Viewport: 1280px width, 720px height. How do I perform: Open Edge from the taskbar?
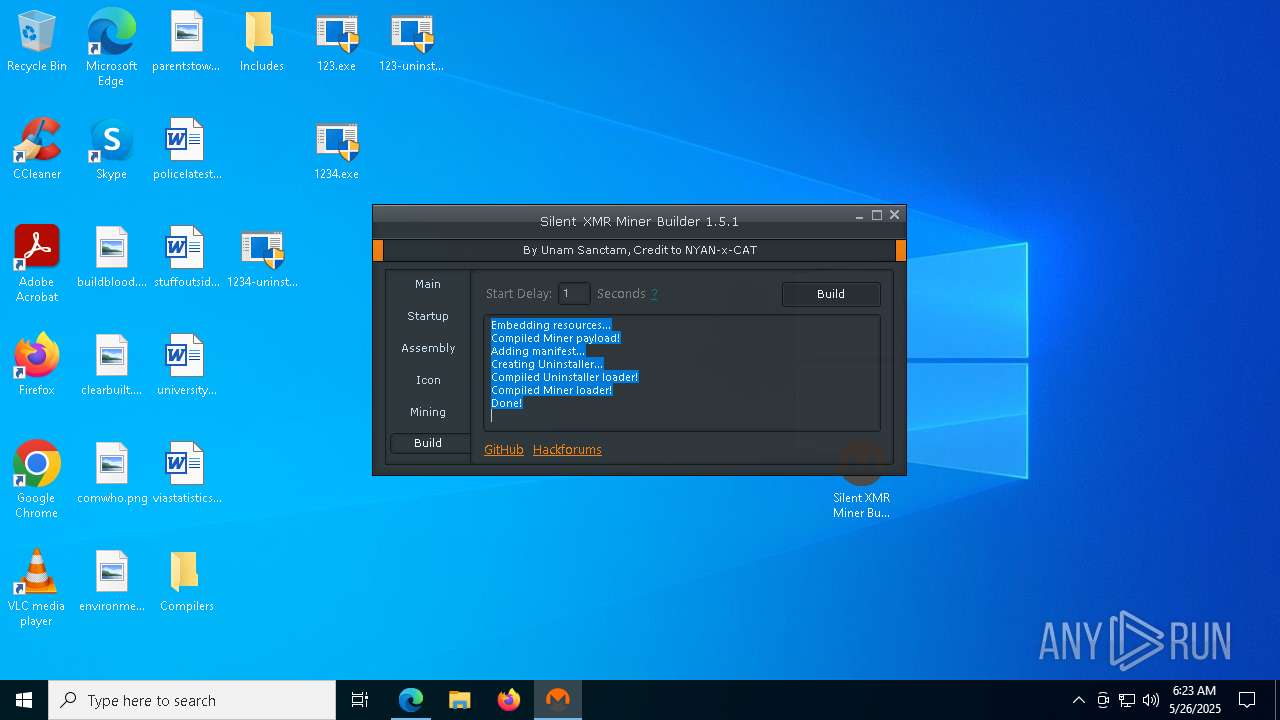point(411,700)
